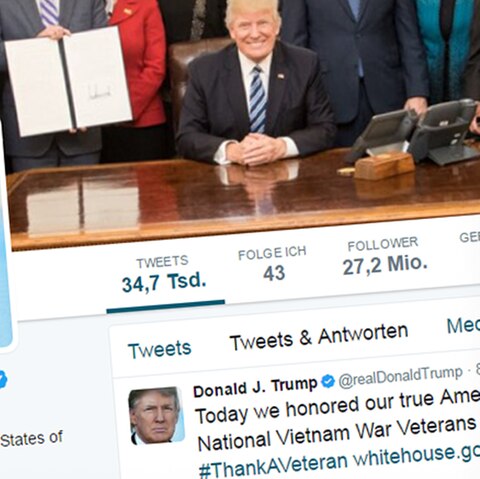The width and height of the screenshot is (480, 479).
Task: Click the tweet timestamp after the handle
Action: click(477, 369)
